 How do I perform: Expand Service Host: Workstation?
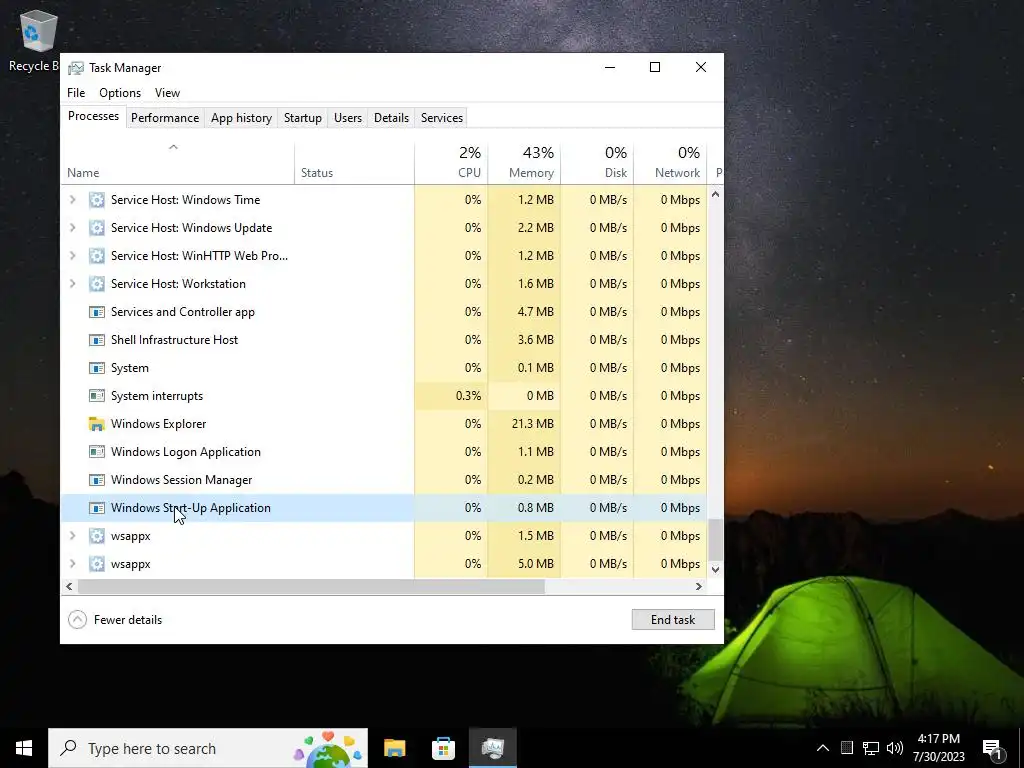[x=72, y=284]
